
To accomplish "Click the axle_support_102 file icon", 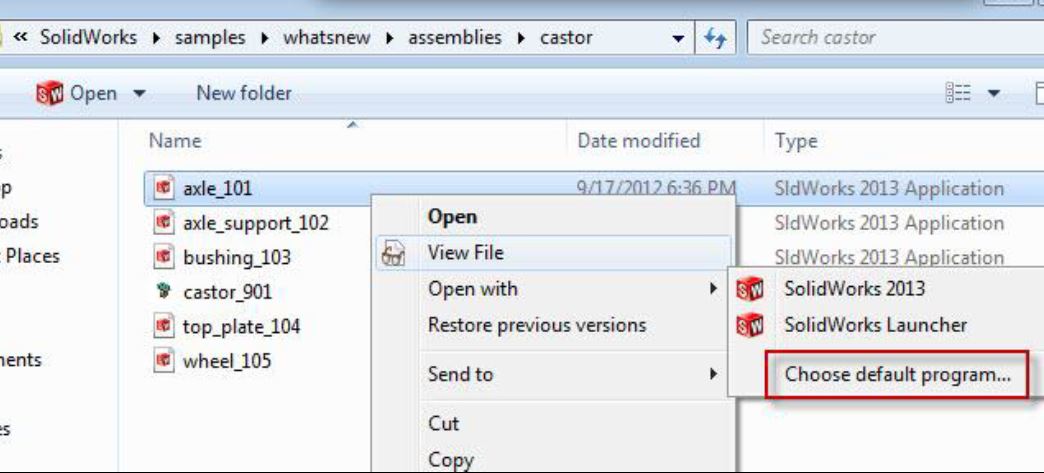I will [x=163, y=223].
